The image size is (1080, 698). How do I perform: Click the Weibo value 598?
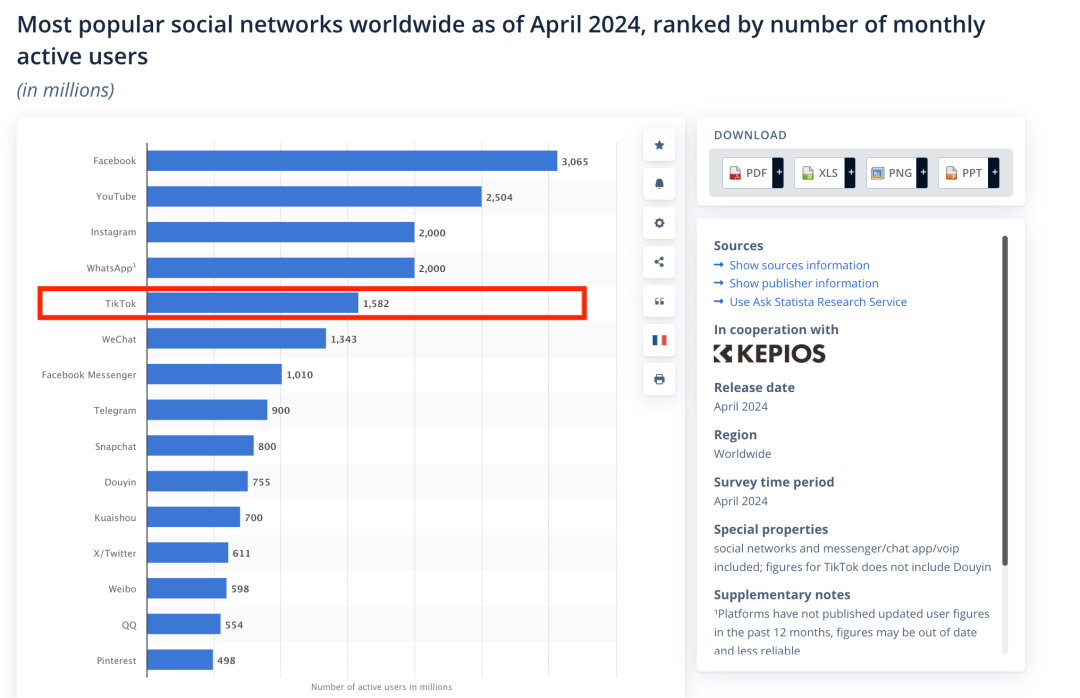(240, 589)
